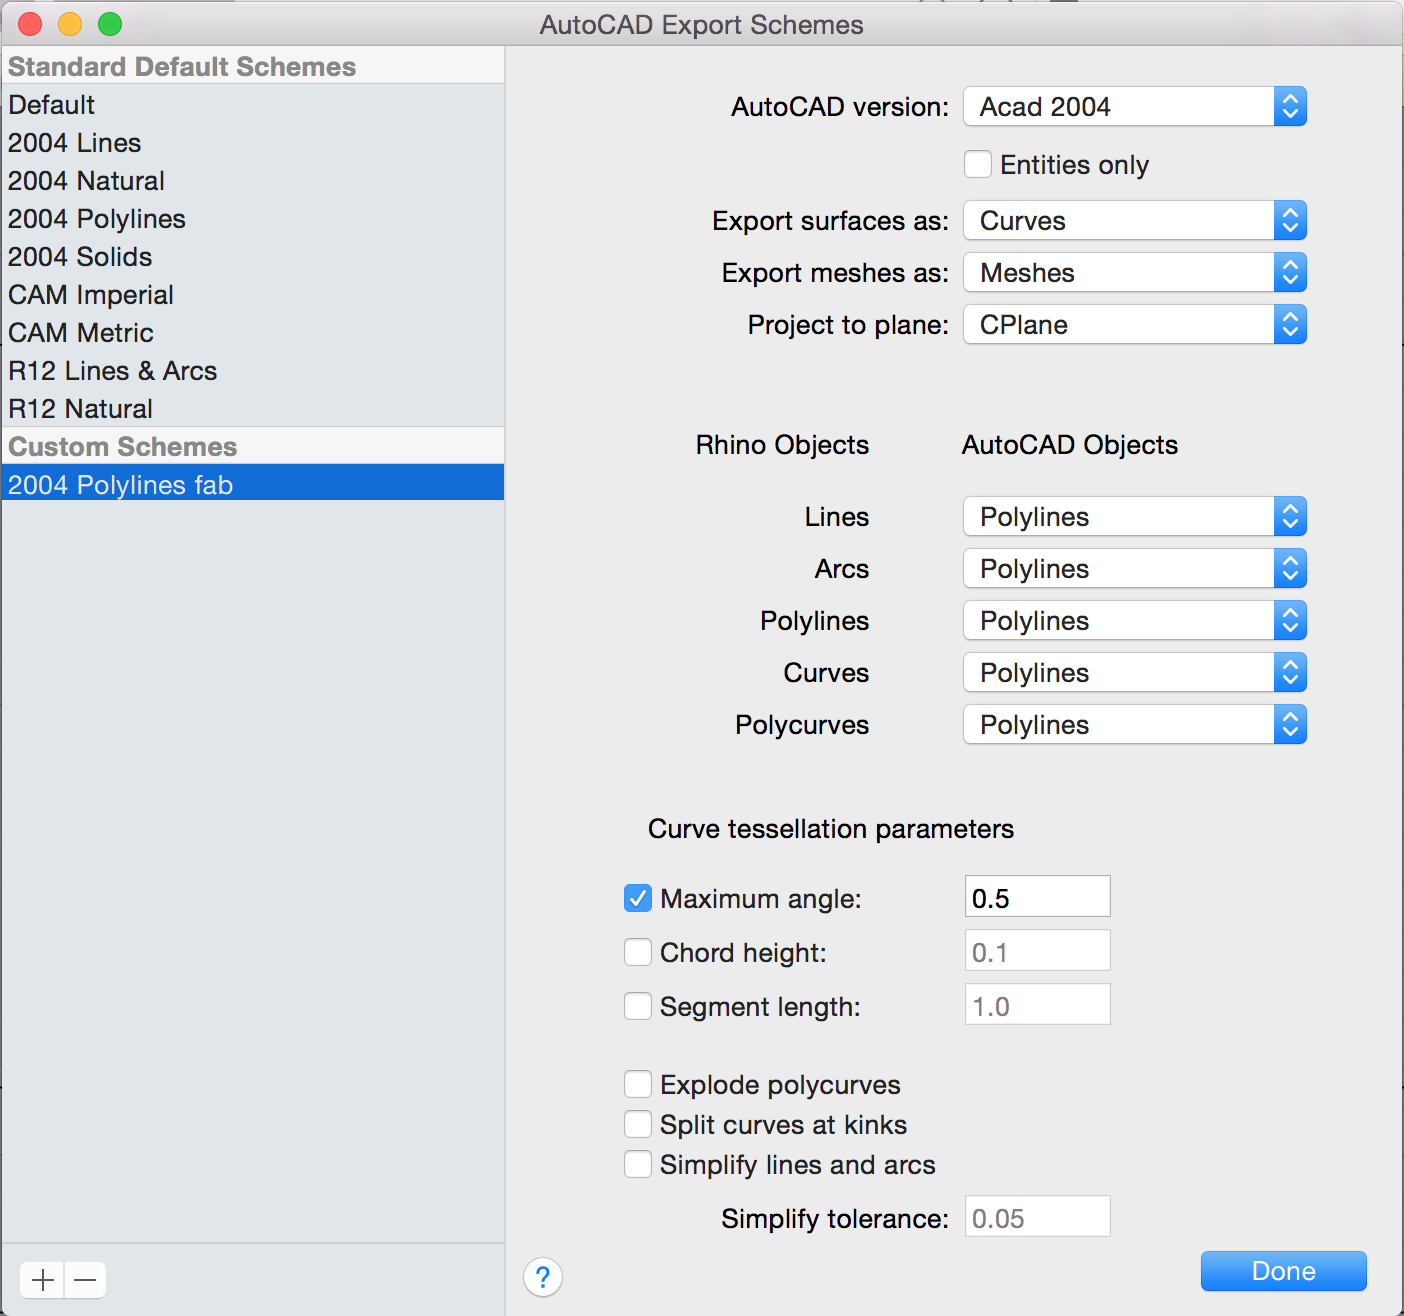Select the 2004 Polylines fab custom scheme
Image resolution: width=1404 pixels, height=1316 pixels.
(x=252, y=482)
